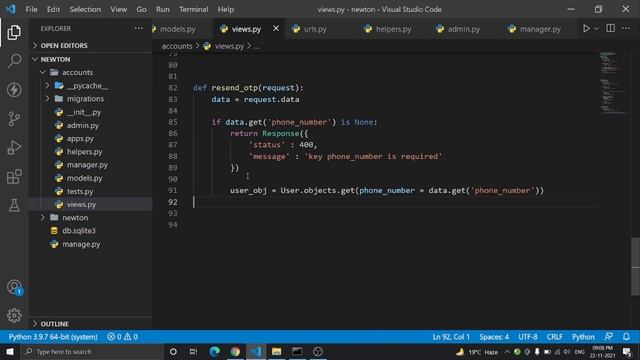Open the Thunder Client lightning icon
The width and height of the screenshot is (640, 360).
pos(14,90)
